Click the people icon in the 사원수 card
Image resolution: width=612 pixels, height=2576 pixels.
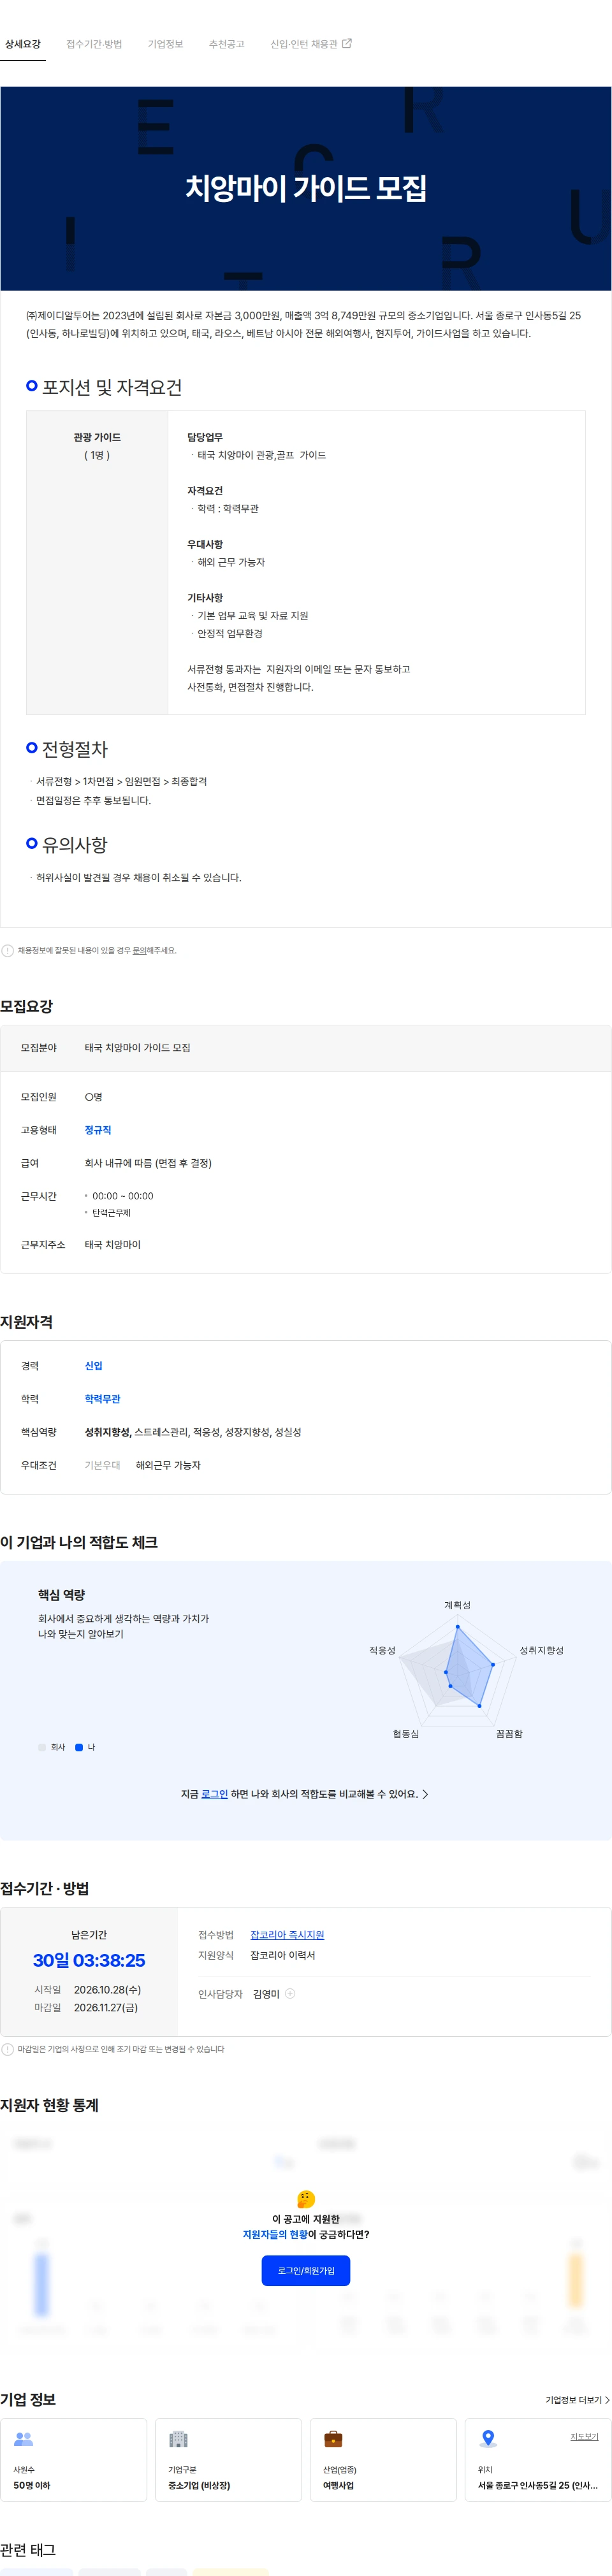click(x=23, y=2439)
